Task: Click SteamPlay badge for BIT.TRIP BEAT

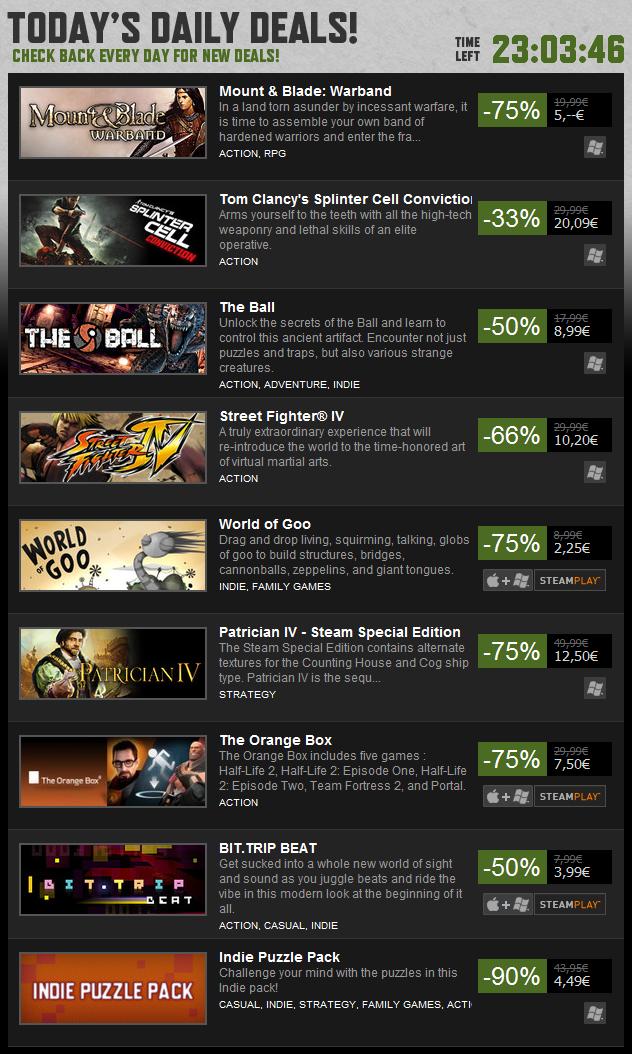Action: click(570, 904)
